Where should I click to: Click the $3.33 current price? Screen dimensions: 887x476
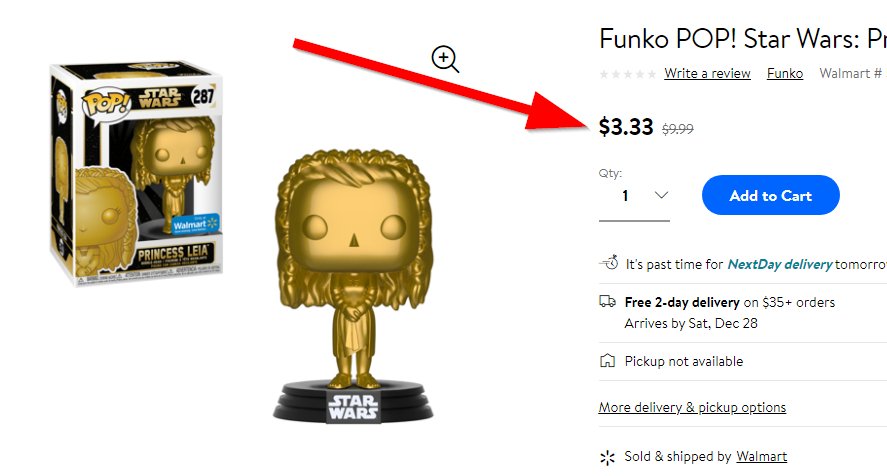tap(626, 127)
